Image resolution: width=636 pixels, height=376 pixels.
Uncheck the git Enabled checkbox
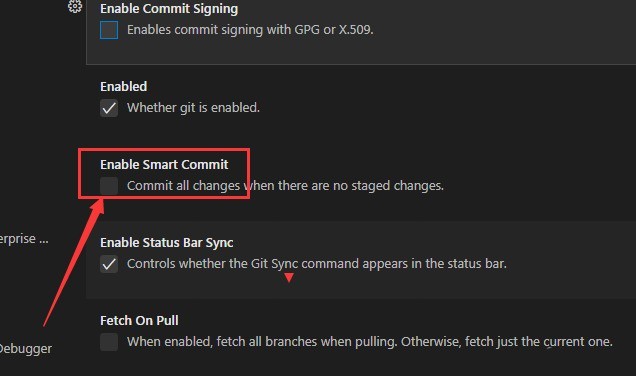pyautogui.click(x=109, y=108)
